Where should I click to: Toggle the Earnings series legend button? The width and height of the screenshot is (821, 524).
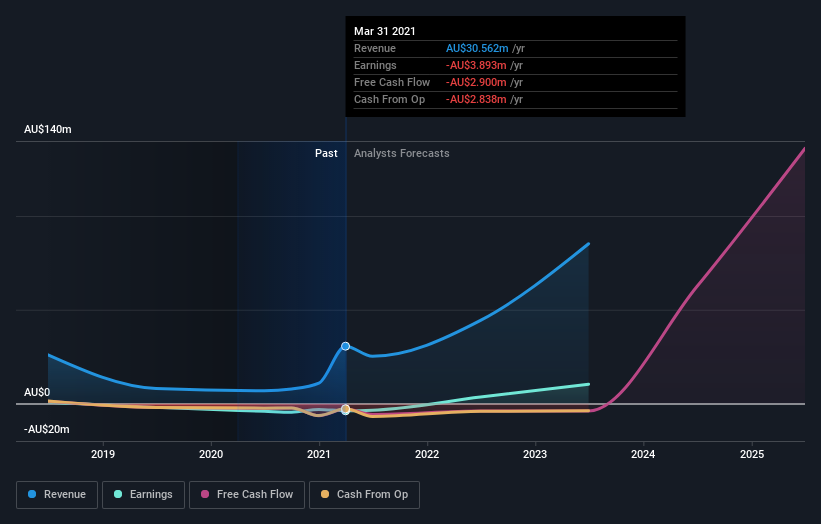[x=143, y=495]
